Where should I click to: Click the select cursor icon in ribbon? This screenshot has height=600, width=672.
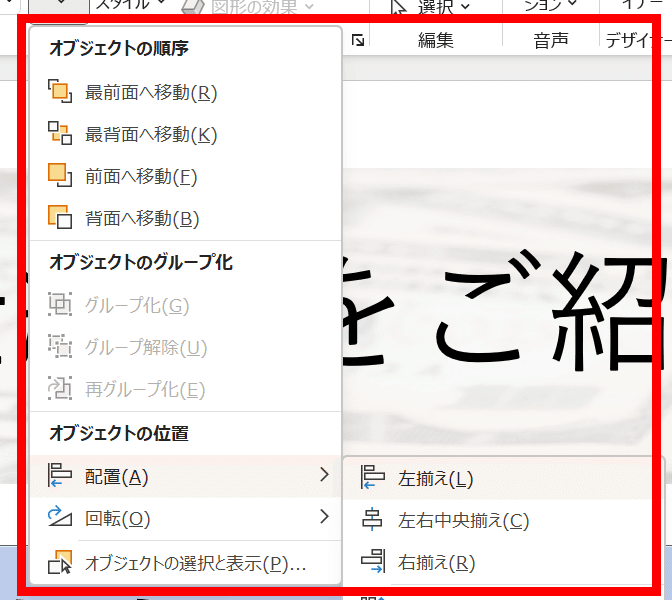[x=399, y=7]
